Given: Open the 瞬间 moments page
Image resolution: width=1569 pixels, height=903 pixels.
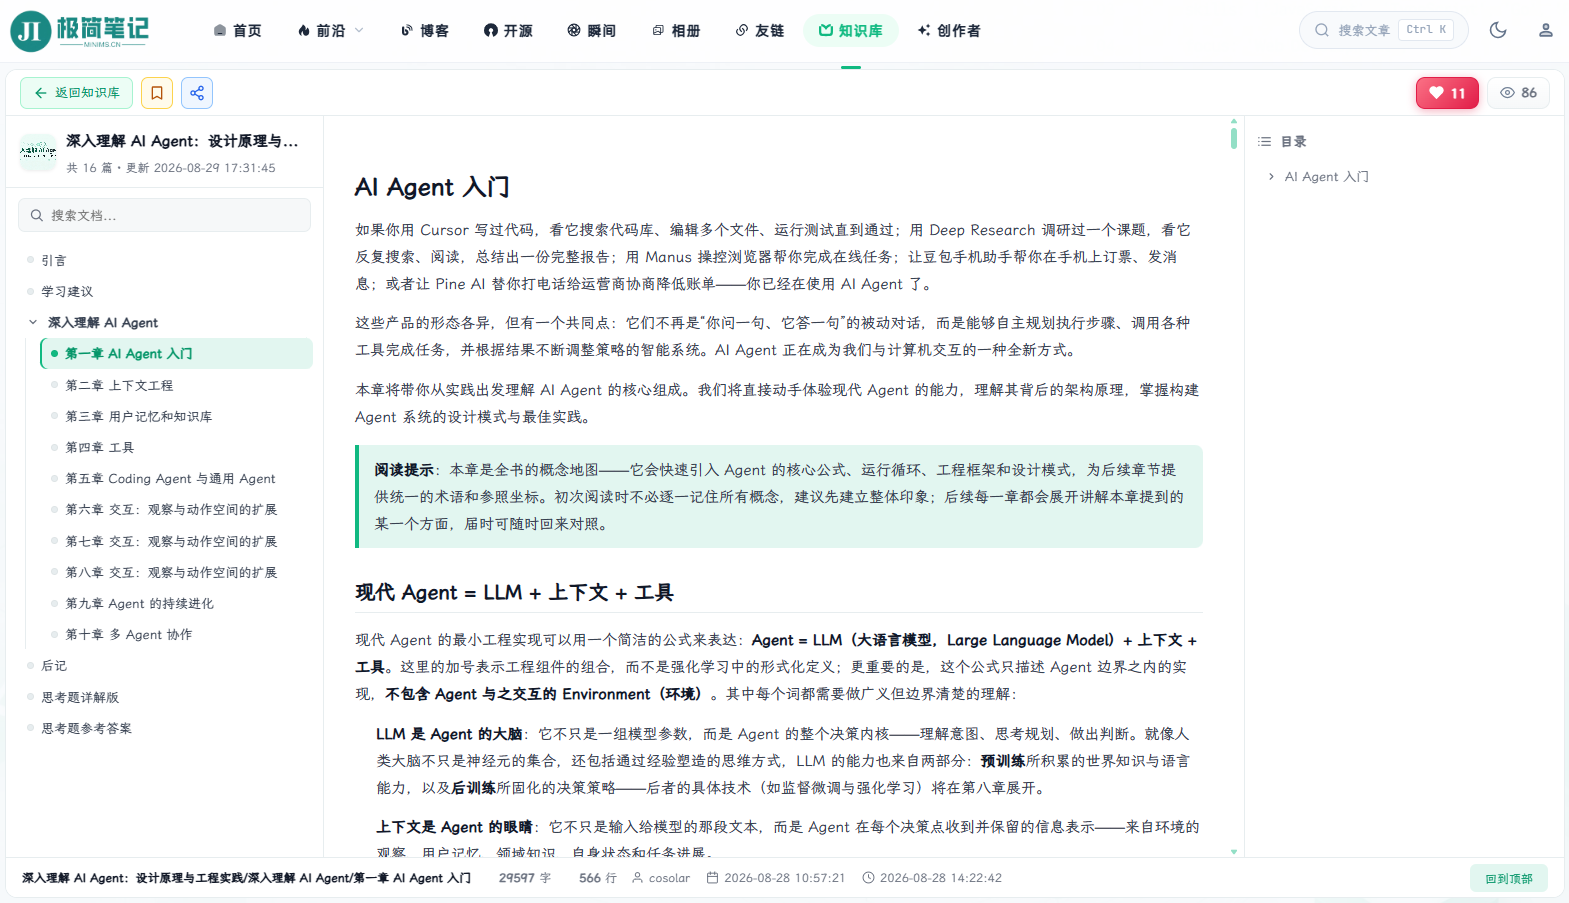Looking at the screenshot, I should click(x=591, y=31).
